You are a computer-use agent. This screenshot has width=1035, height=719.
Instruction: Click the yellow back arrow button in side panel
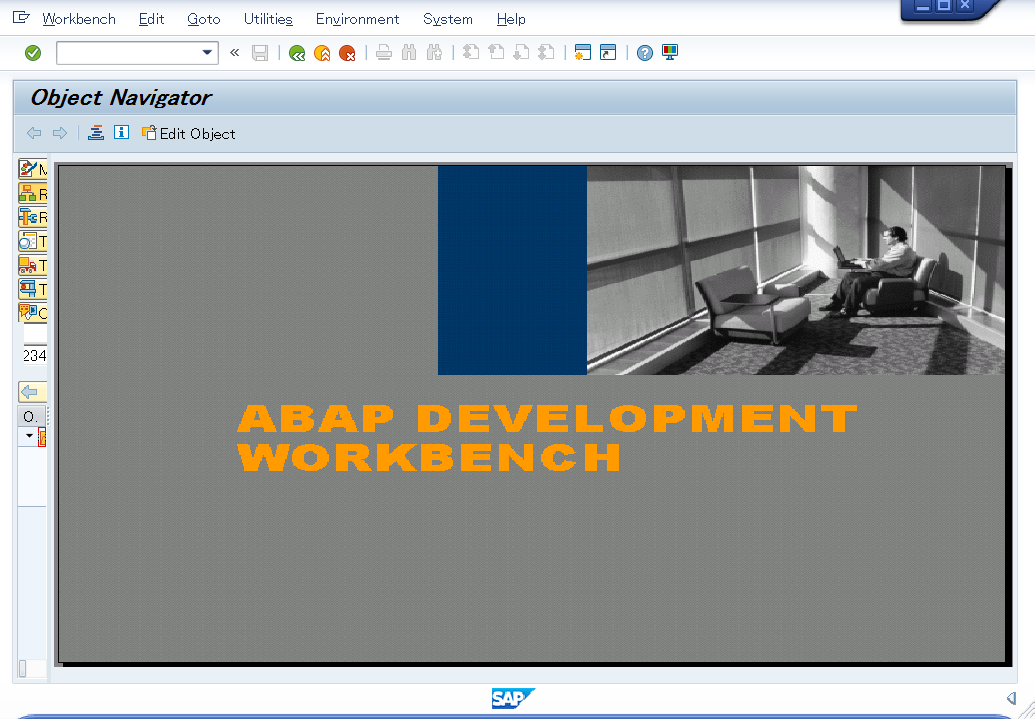32,392
